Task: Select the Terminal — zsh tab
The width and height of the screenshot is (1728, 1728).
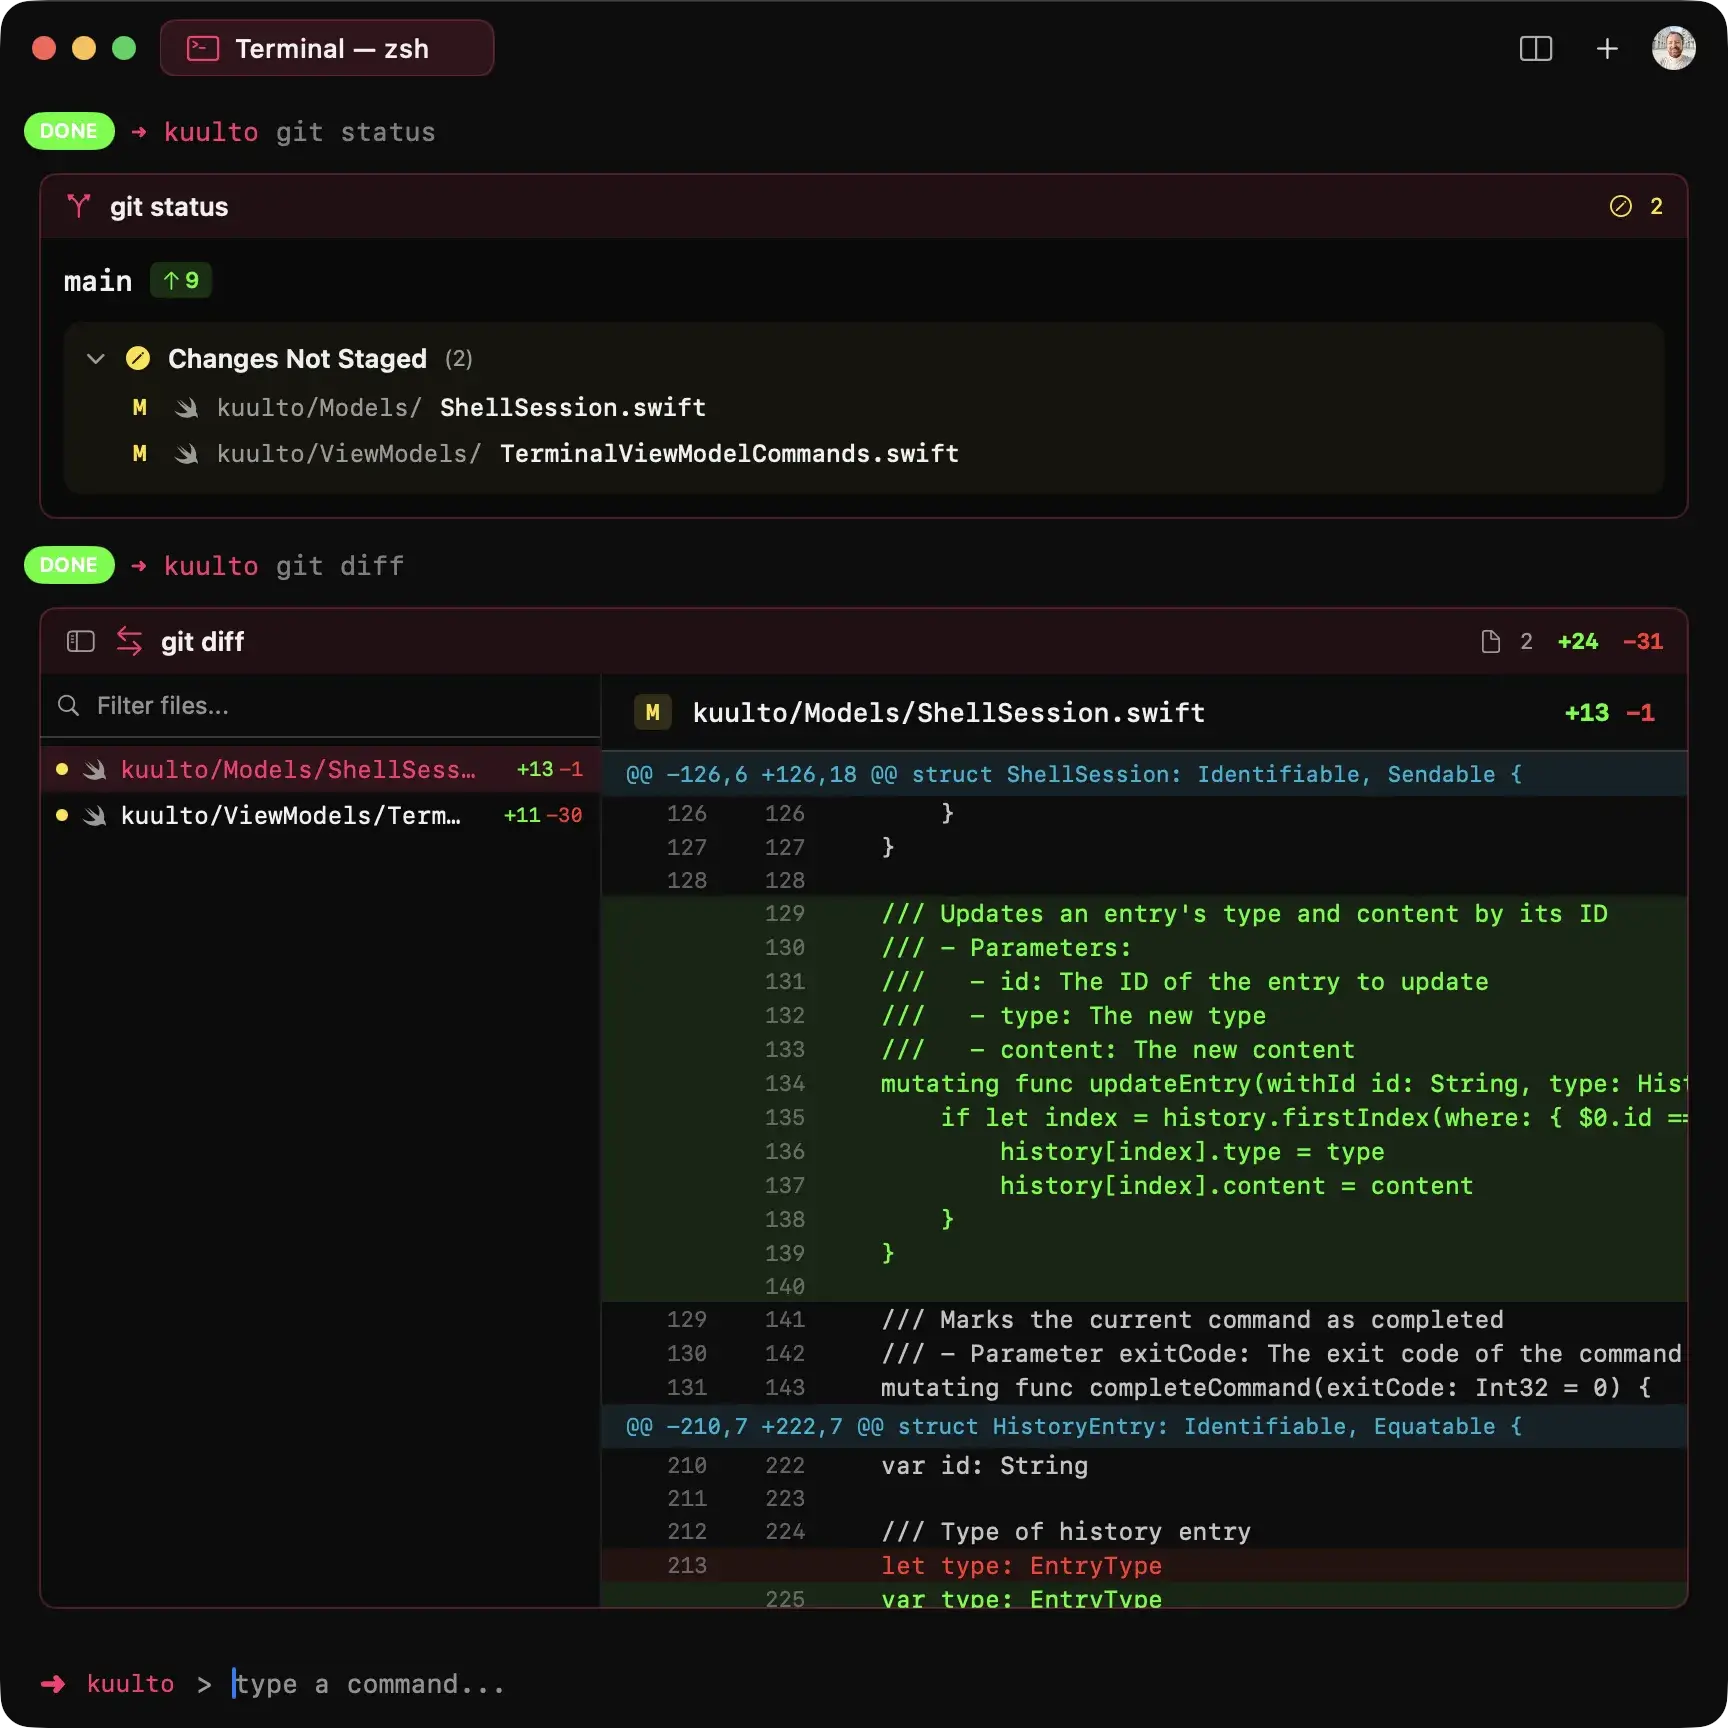Action: pos(327,49)
